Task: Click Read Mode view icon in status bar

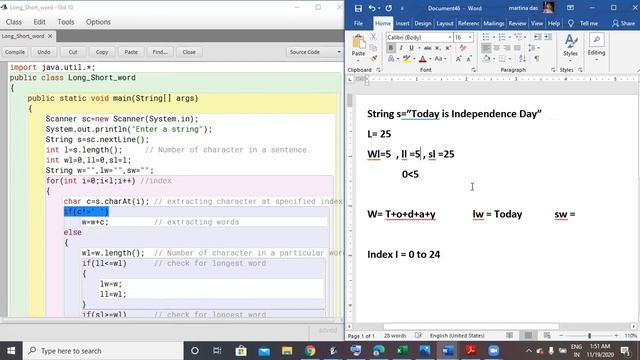Action: pos(509,336)
